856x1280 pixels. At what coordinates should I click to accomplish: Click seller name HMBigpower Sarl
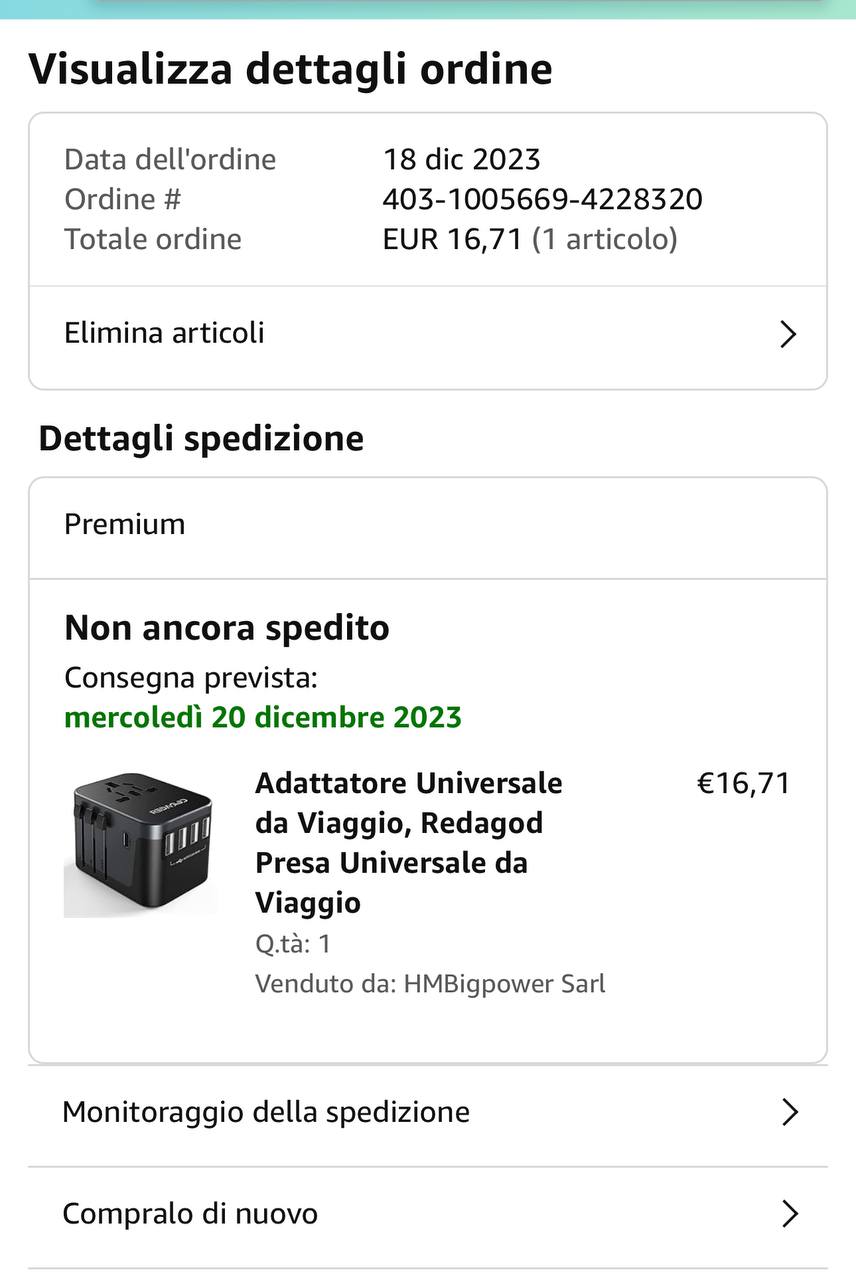click(x=504, y=984)
